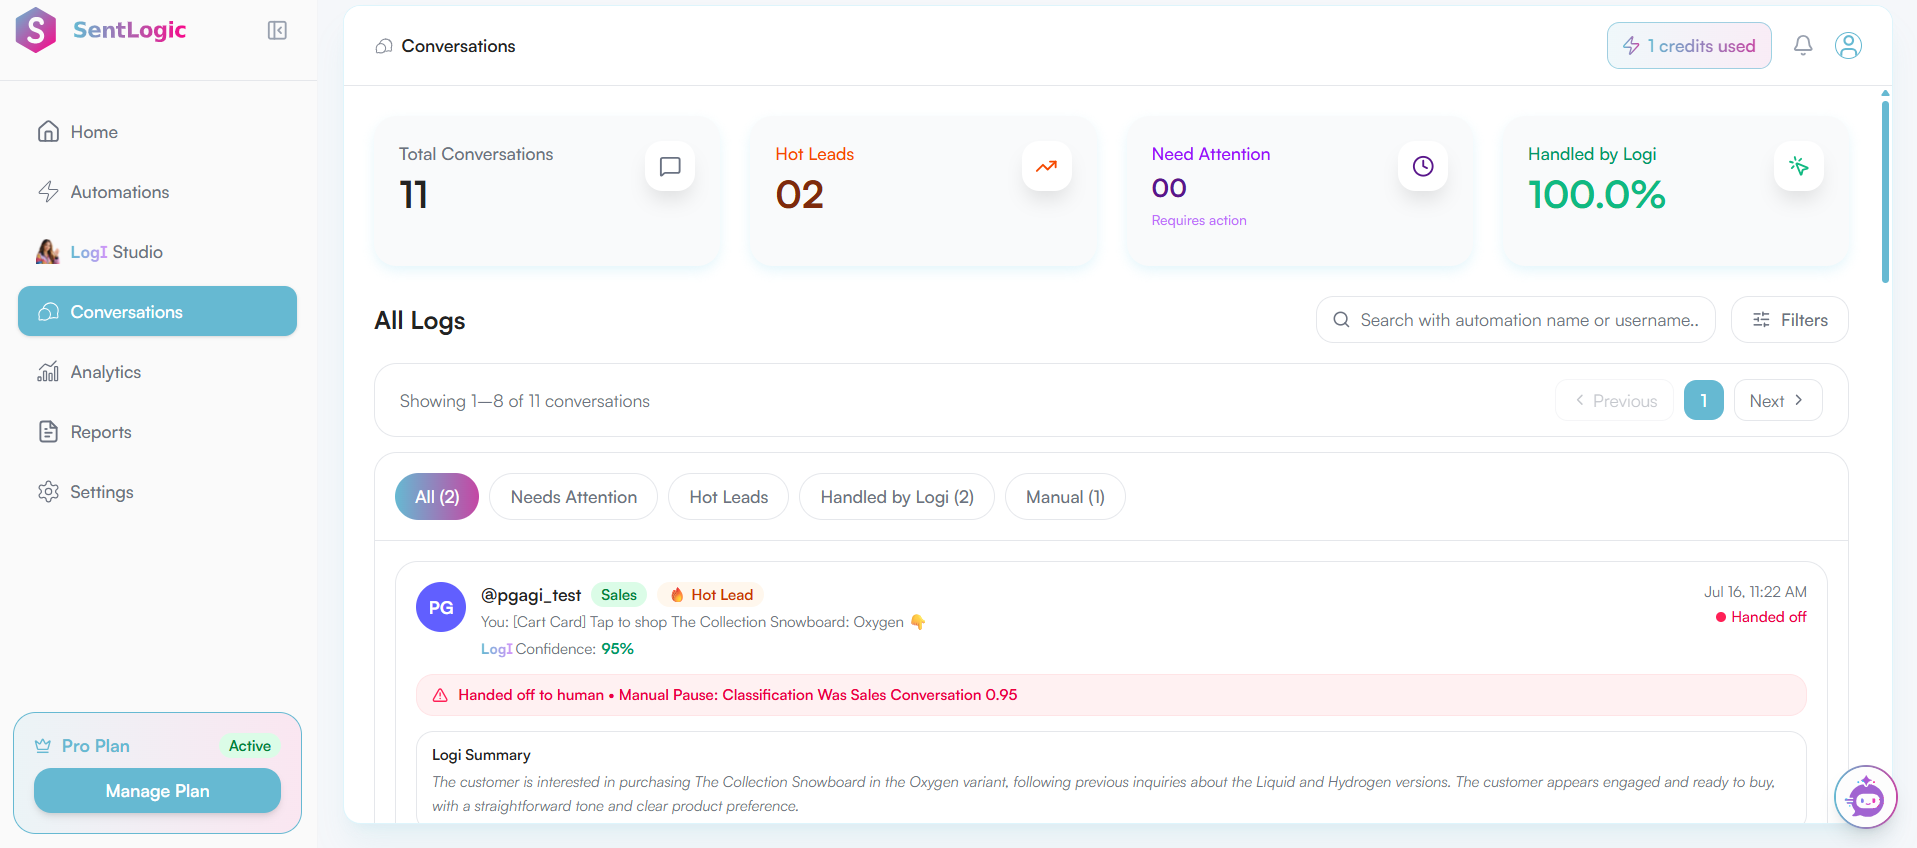The height and width of the screenshot is (848, 1917).
Task: Switch to the Hot Leads tab
Action: (729, 497)
